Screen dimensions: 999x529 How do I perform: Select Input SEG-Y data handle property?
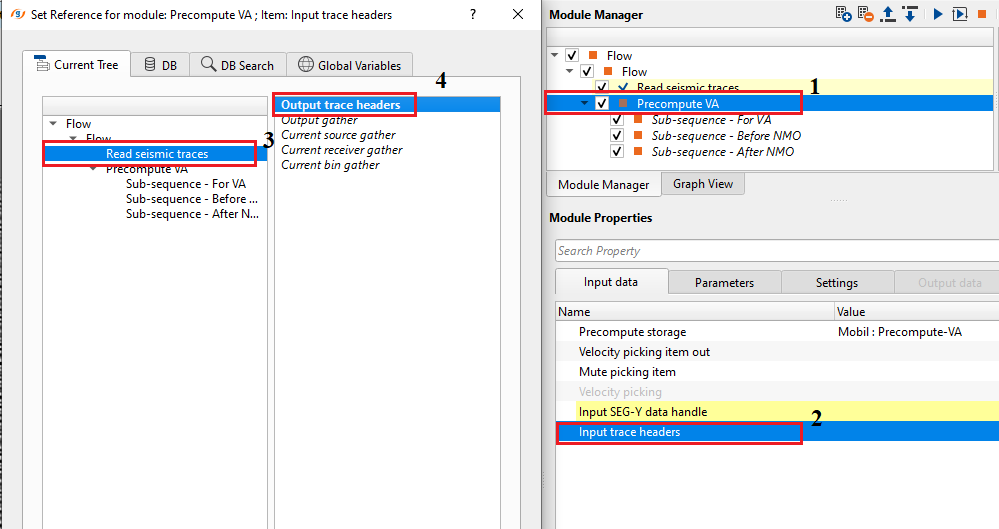coord(643,412)
